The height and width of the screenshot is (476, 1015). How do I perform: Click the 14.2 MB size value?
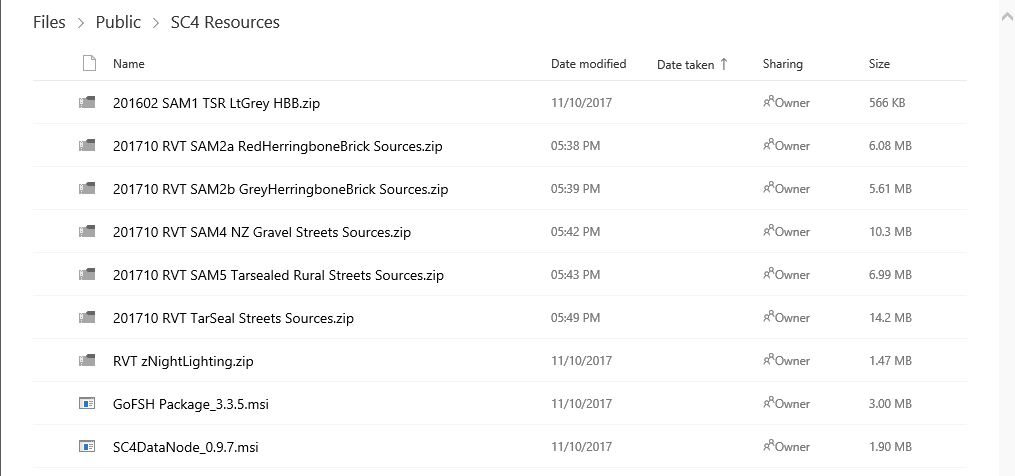coord(890,317)
